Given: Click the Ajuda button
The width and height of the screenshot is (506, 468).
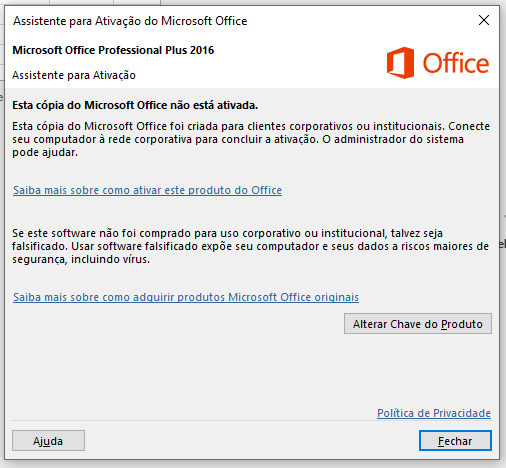Looking at the screenshot, I should 48,441.
